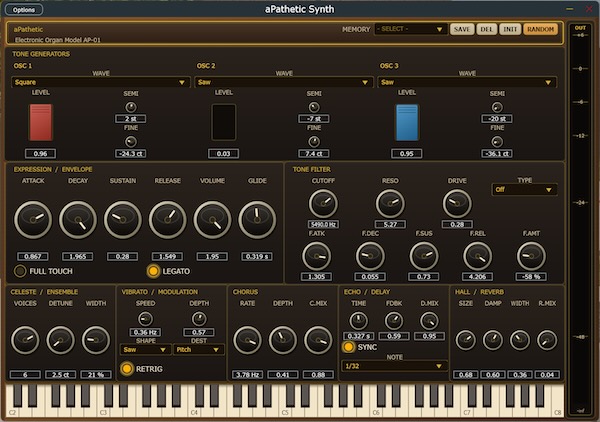Open OSC 1 wave dropdown showing Square
Image resolution: width=600 pixels, height=422 pixels.
pos(101,82)
